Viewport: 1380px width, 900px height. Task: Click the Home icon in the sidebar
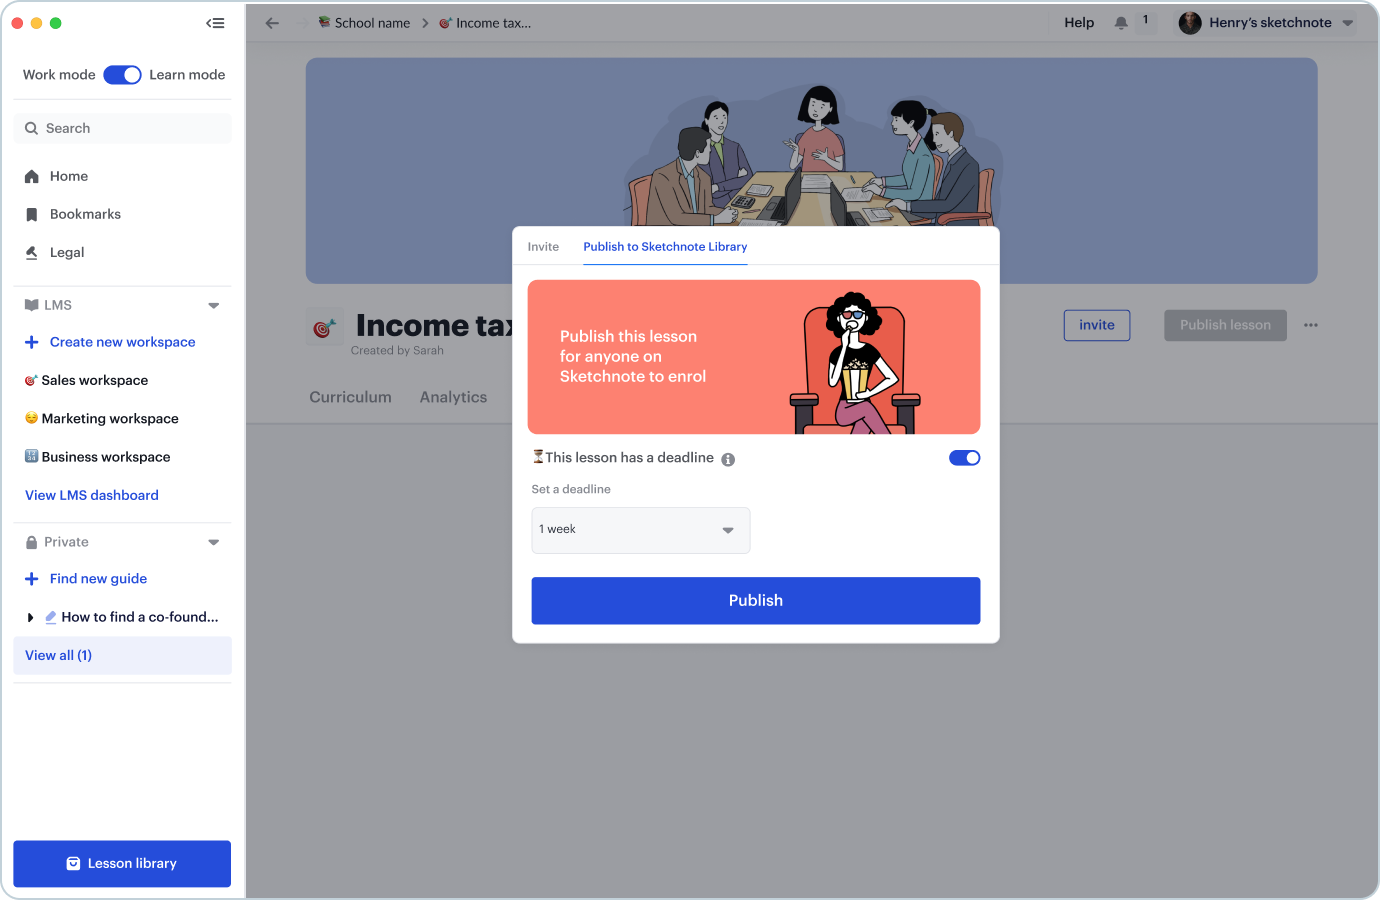point(31,177)
